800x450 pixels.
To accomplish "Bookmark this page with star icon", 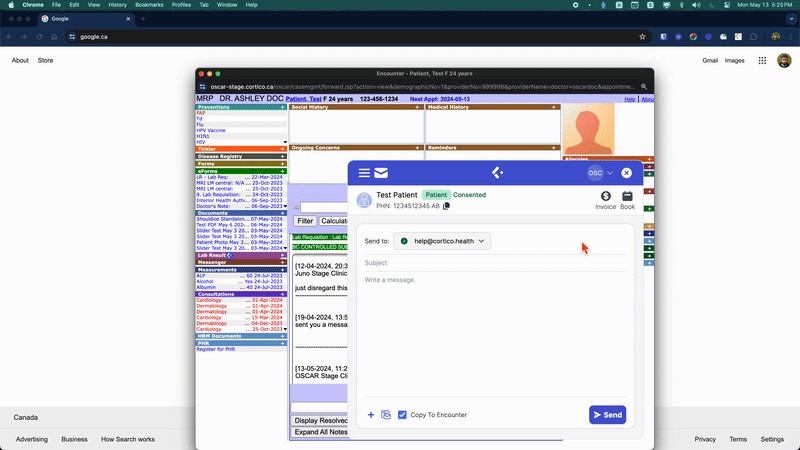I will 642,37.
